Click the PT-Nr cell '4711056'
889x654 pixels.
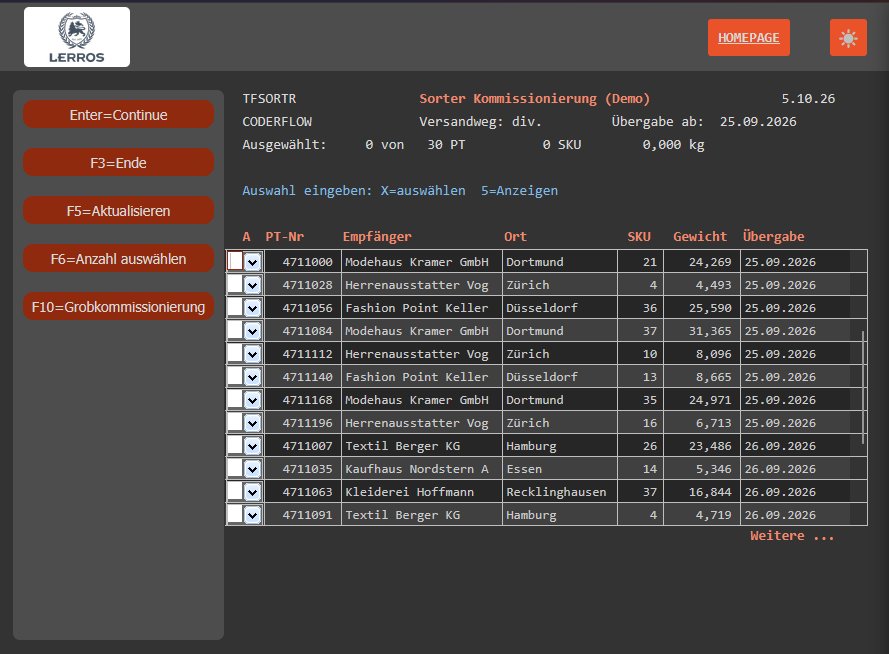[x=307, y=308]
